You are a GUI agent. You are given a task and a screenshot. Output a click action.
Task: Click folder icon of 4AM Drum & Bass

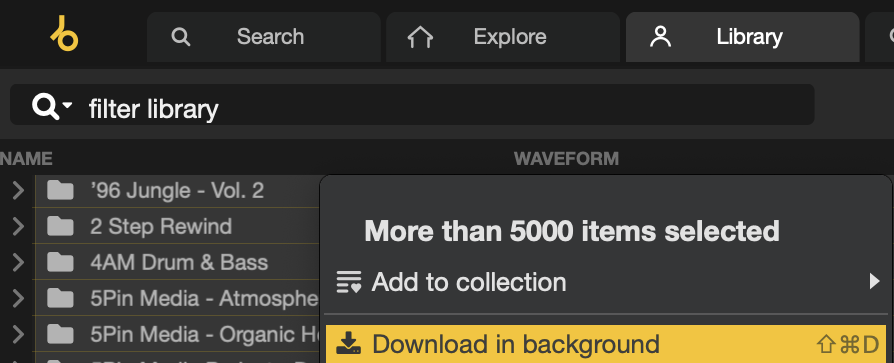point(60,262)
